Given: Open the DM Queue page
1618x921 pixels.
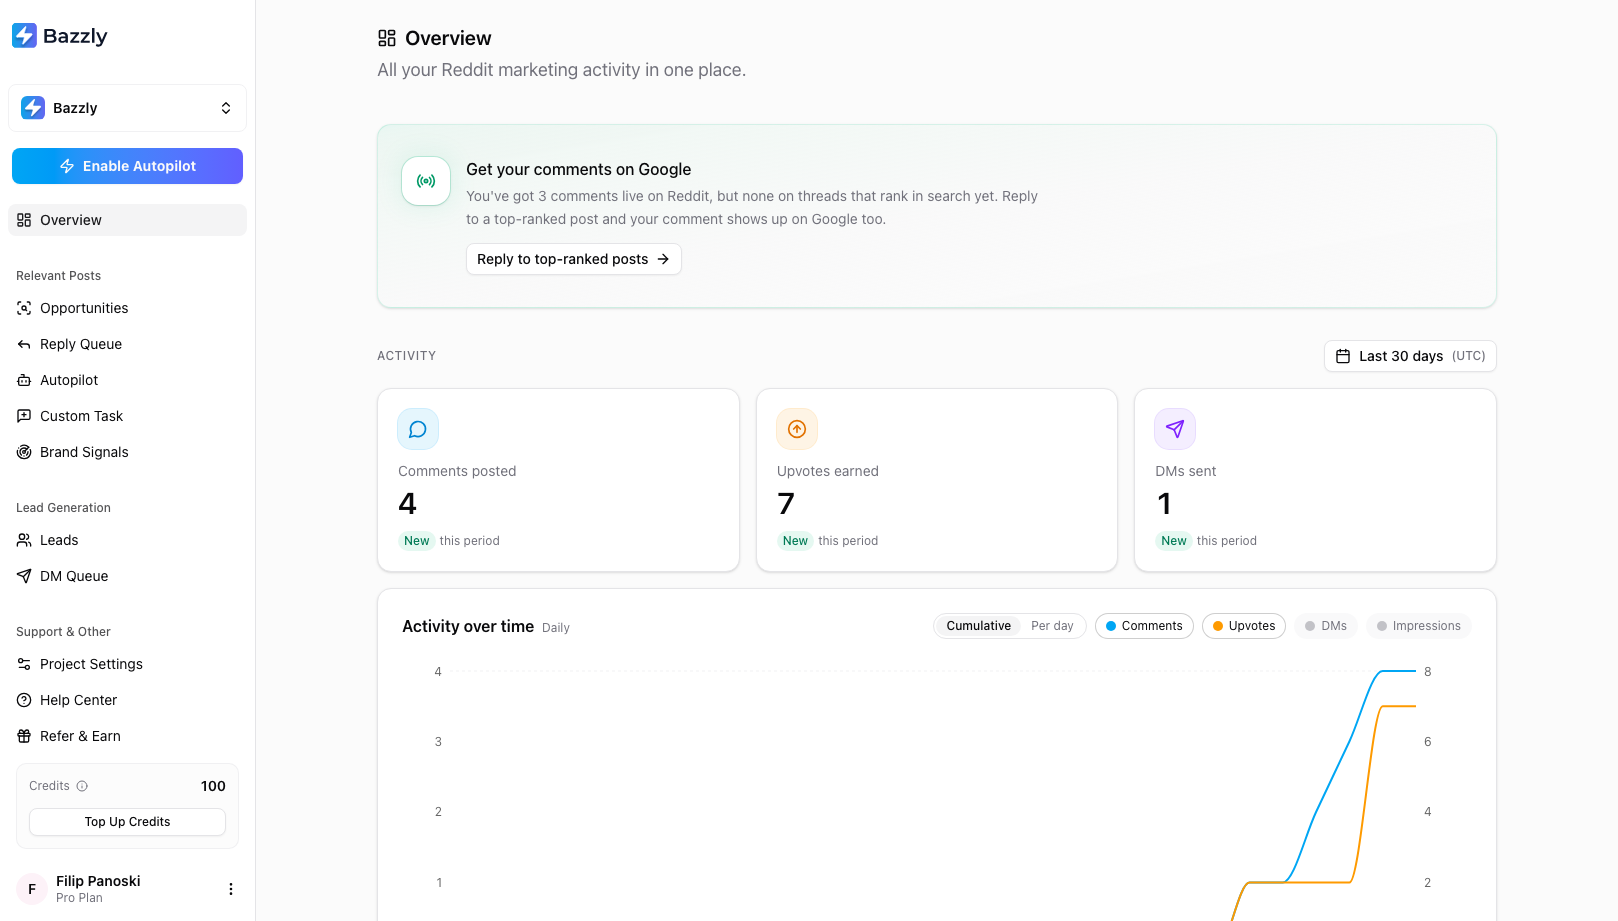Looking at the screenshot, I should [x=127, y=576].
